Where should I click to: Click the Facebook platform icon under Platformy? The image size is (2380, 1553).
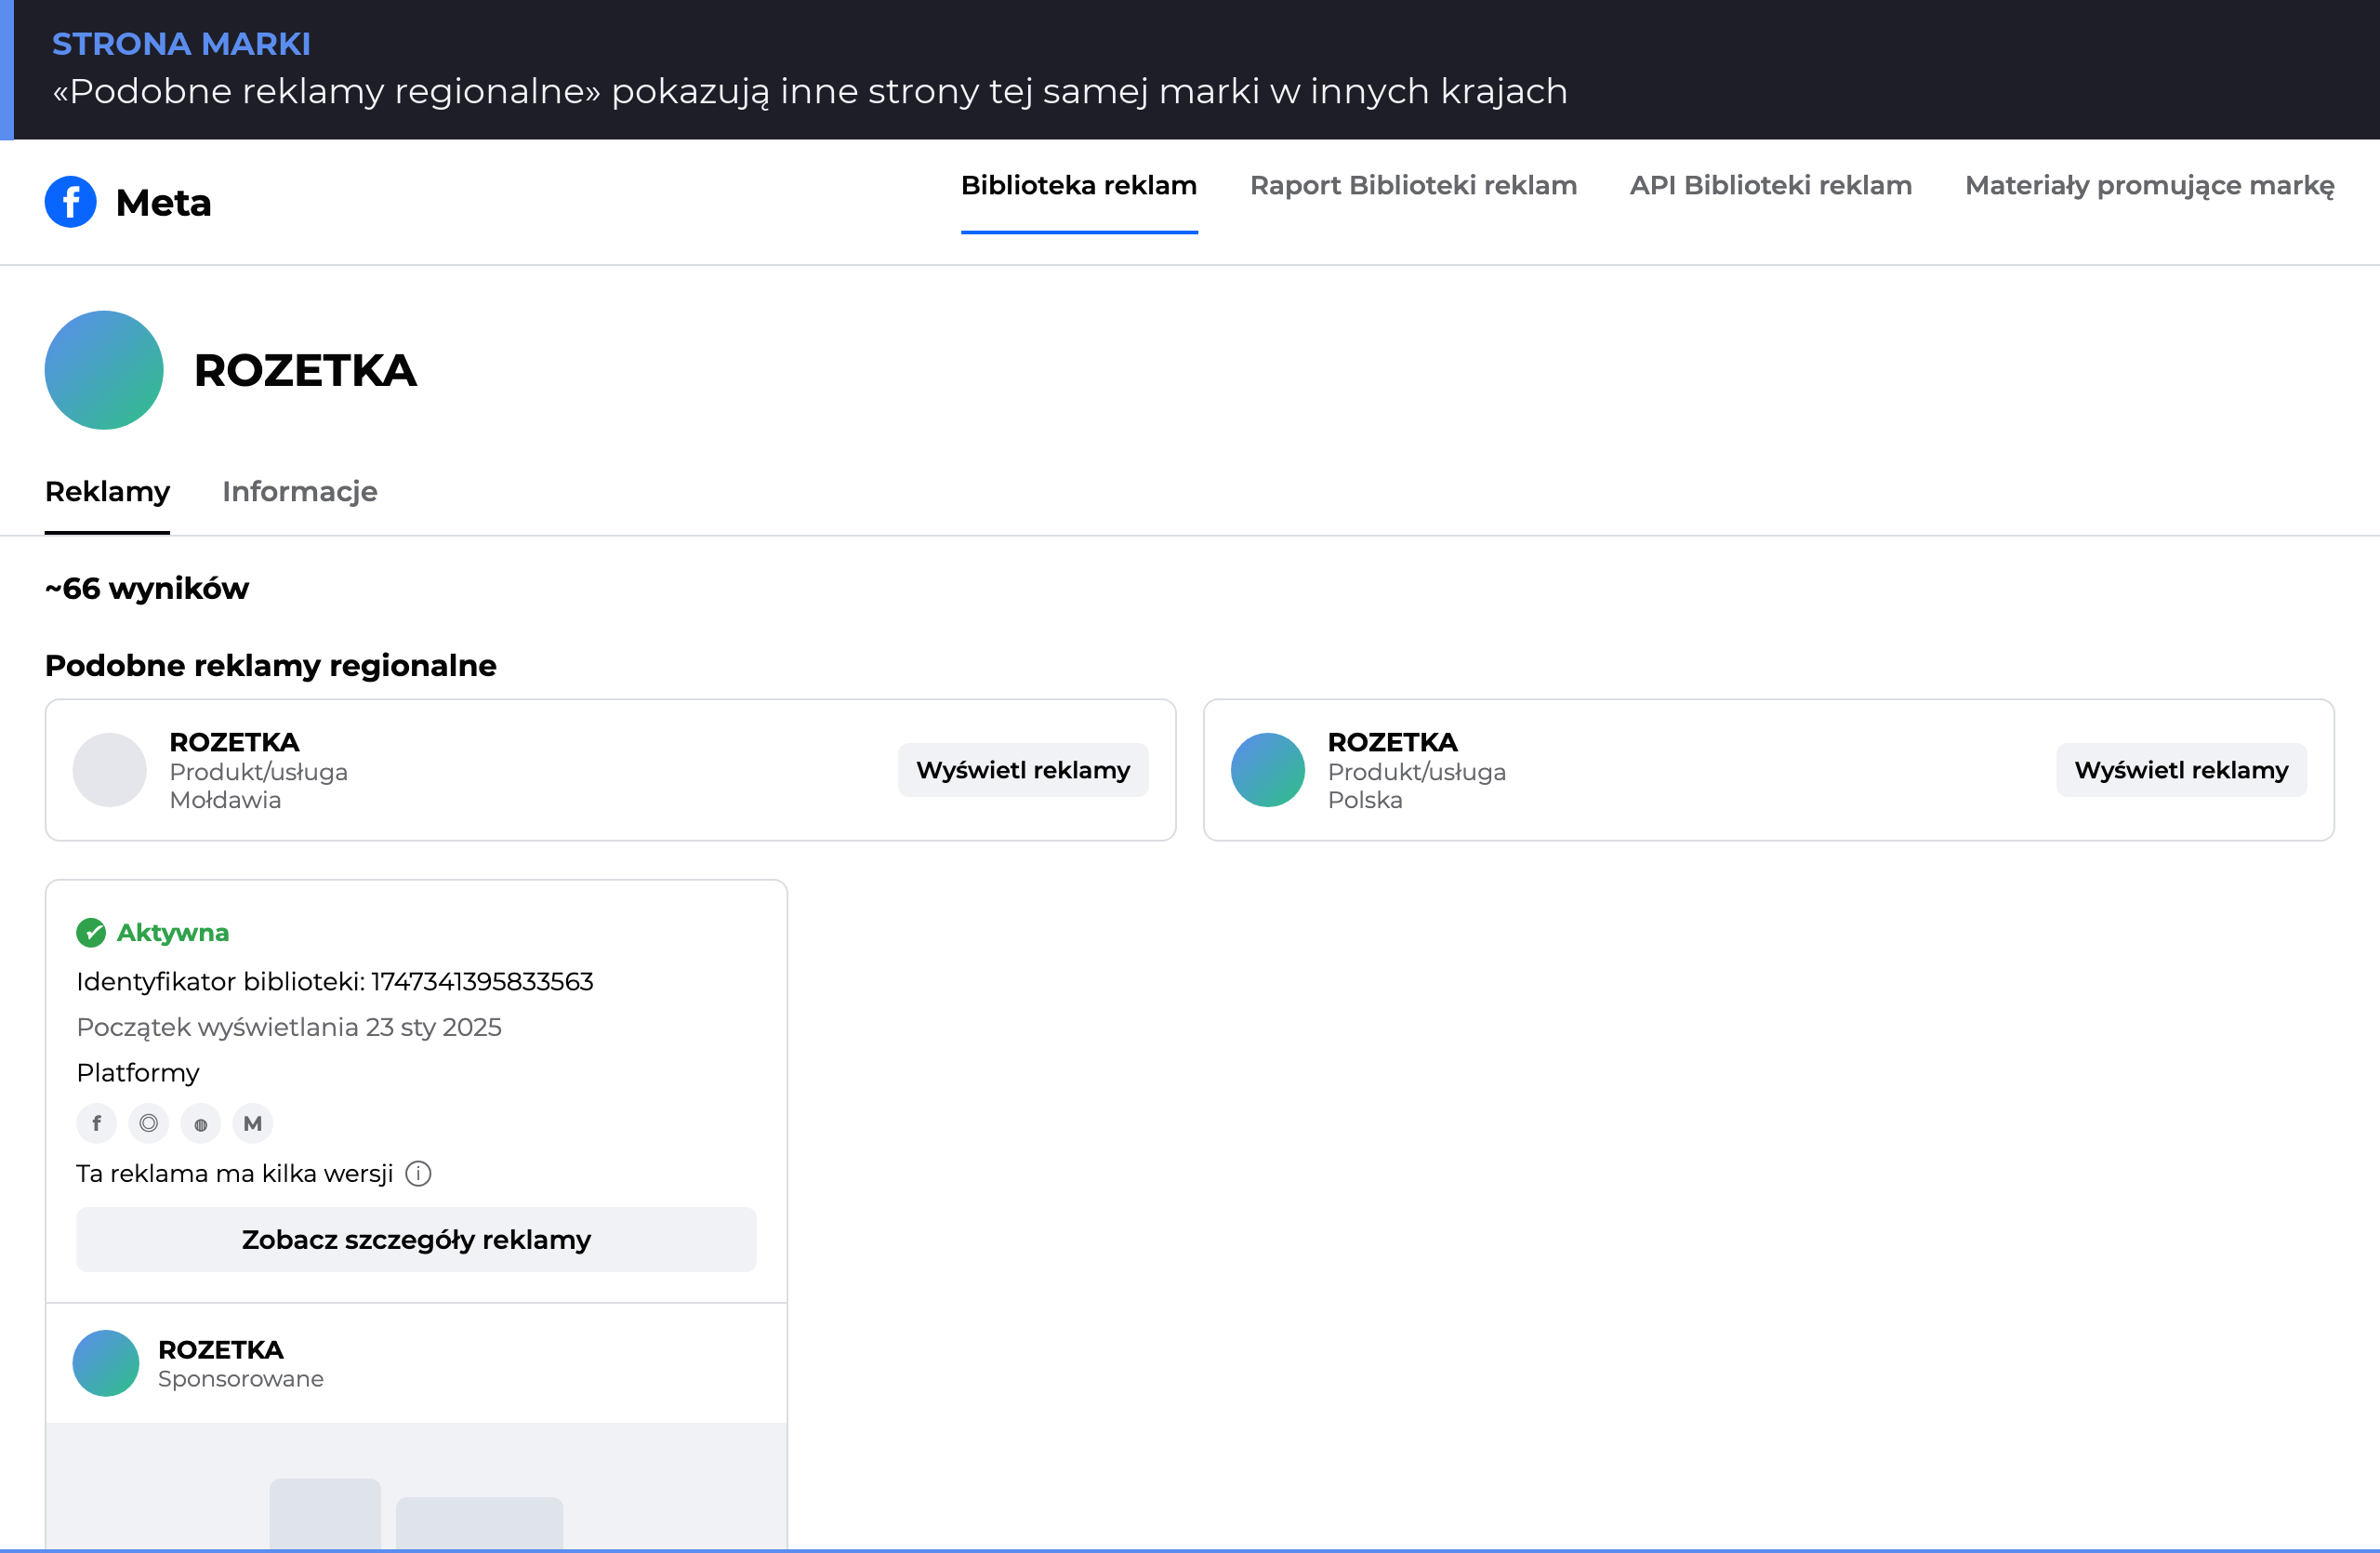coord(97,1123)
